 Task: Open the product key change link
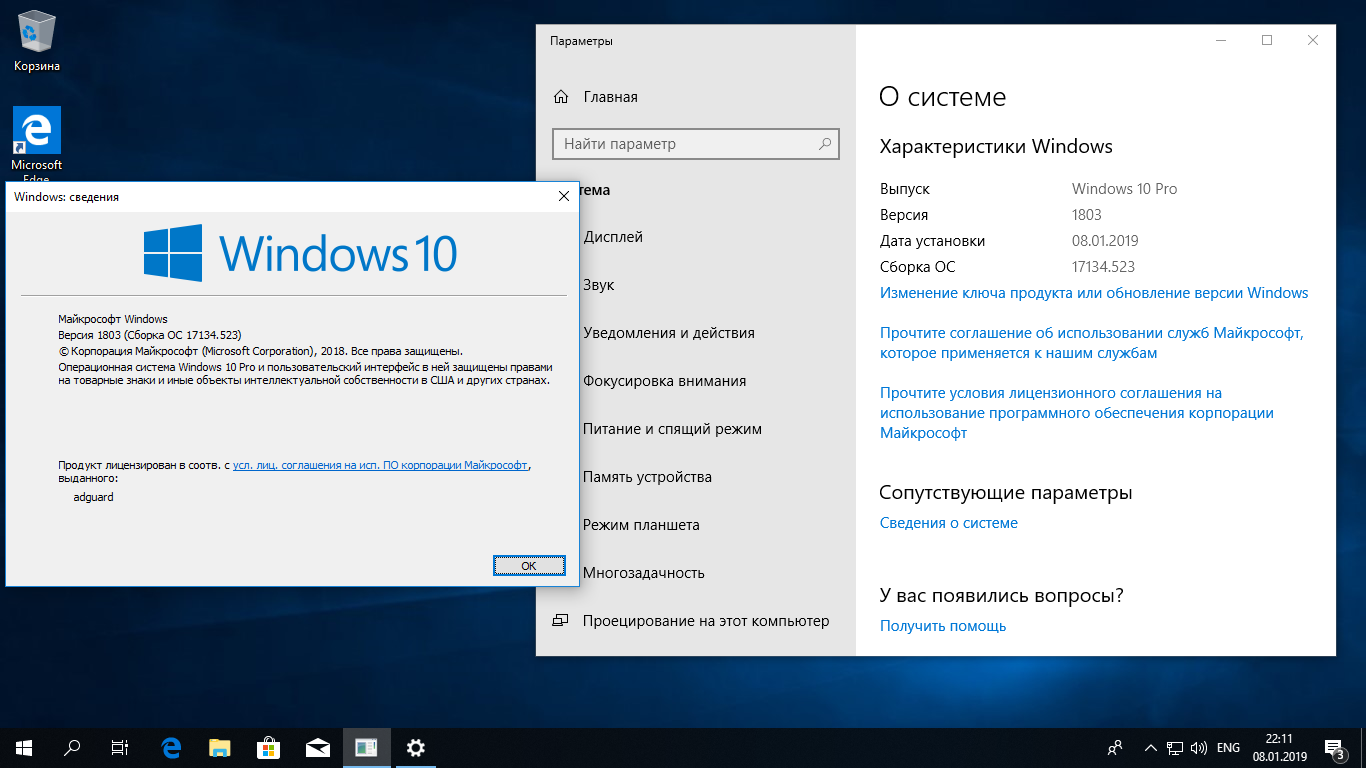pyautogui.click(x=1094, y=293)
